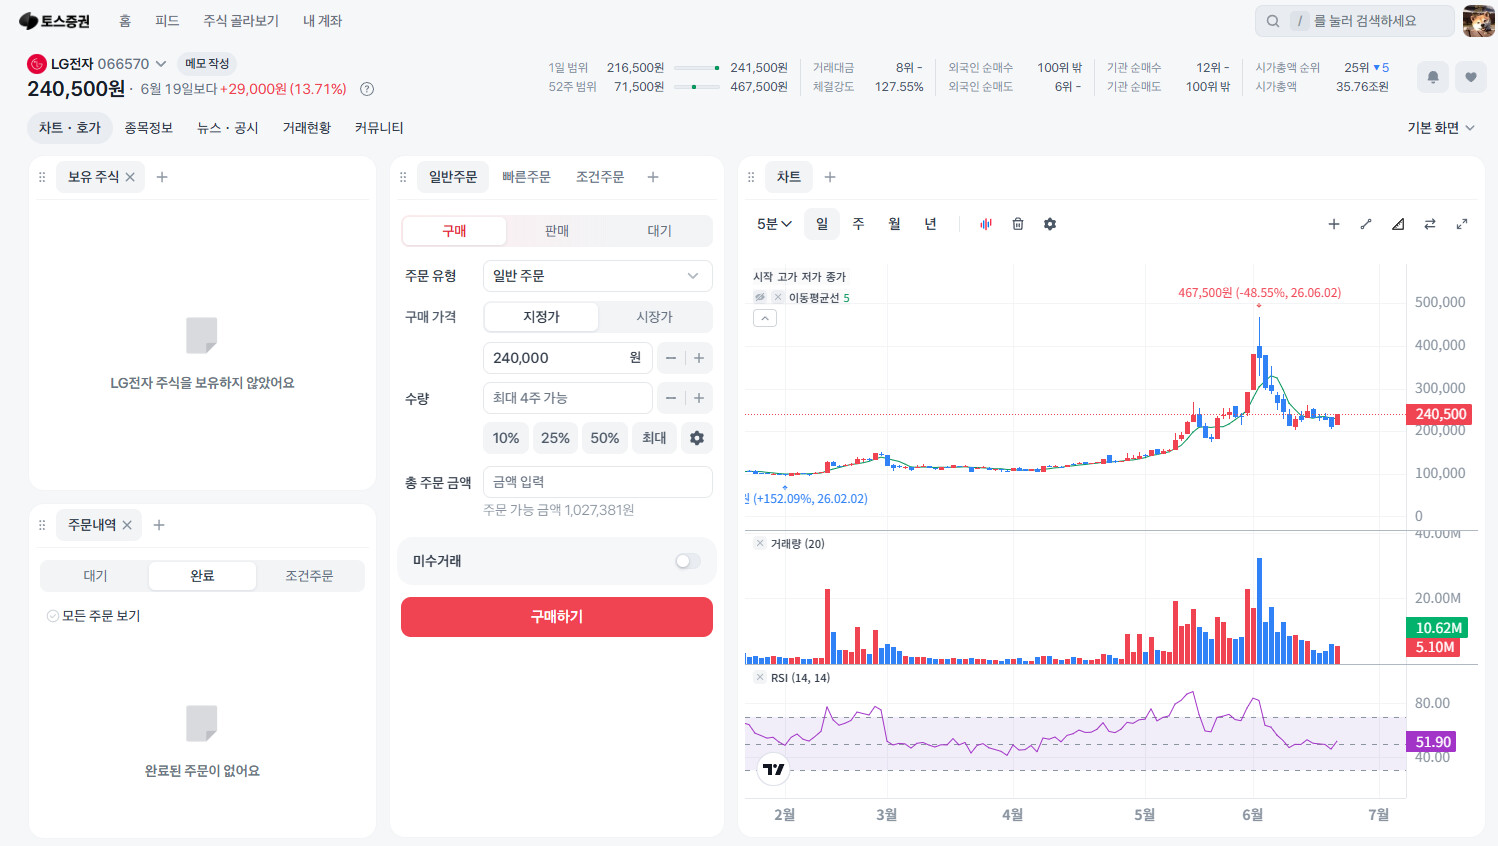The height and width of the screenshot is (846, 1498).
Task: Toggle the 미수거래 switch
Action: click(x=688, y=561)
